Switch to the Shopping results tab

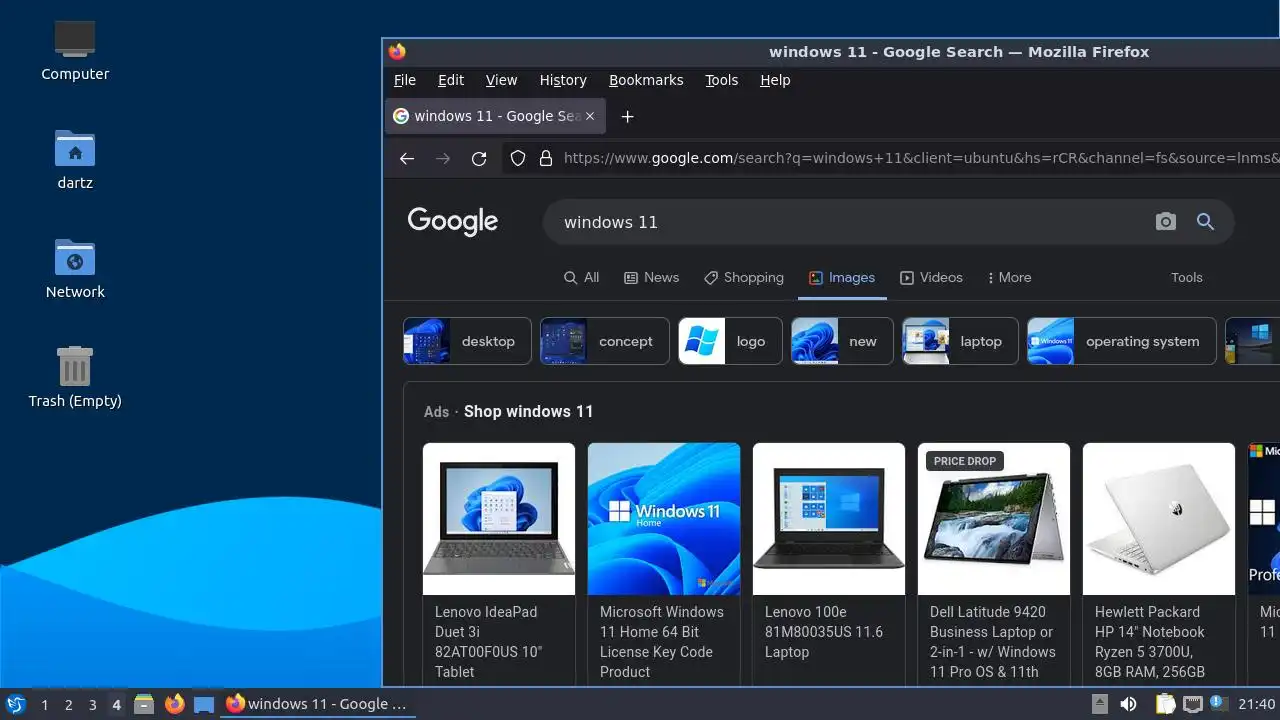[x=743, y=278]
